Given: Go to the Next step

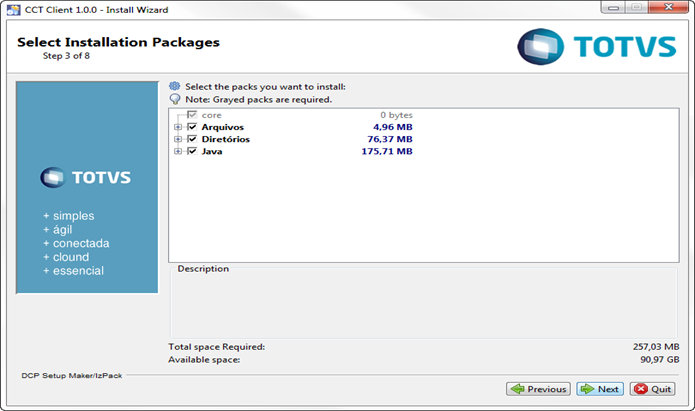Looking at the screenshot, I should 600,389.
